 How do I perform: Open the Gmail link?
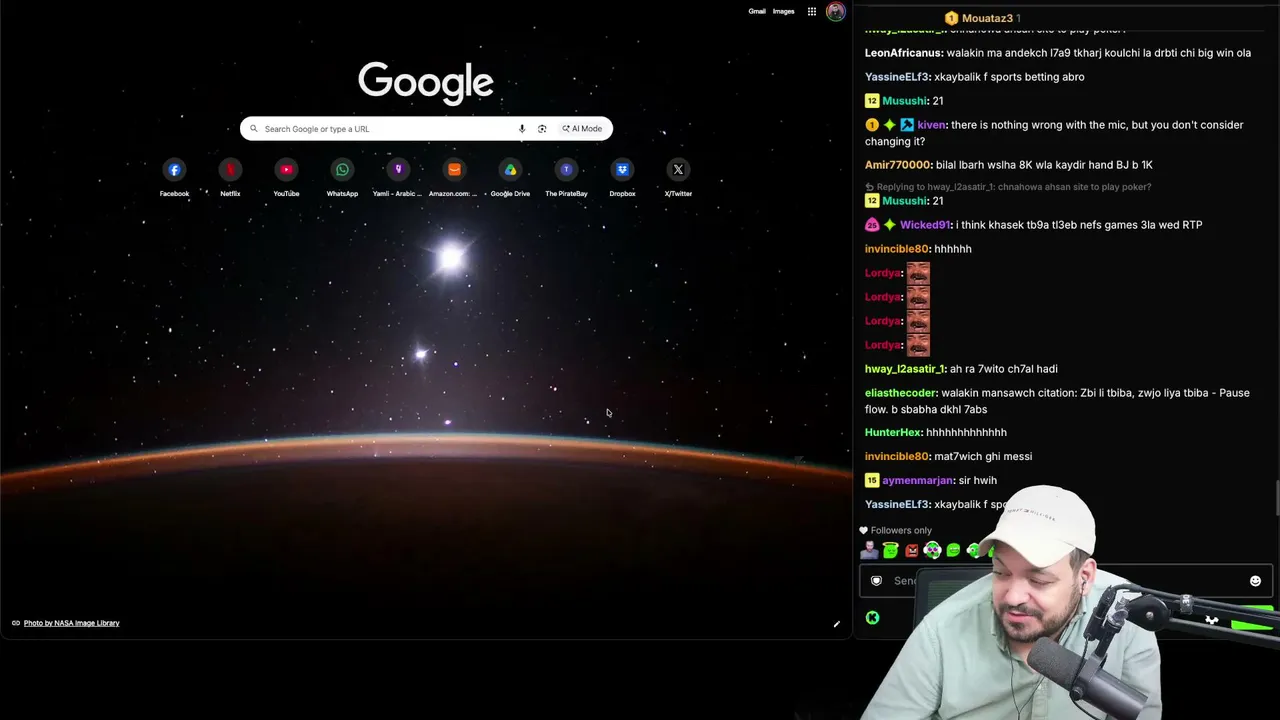pos(757,12)
